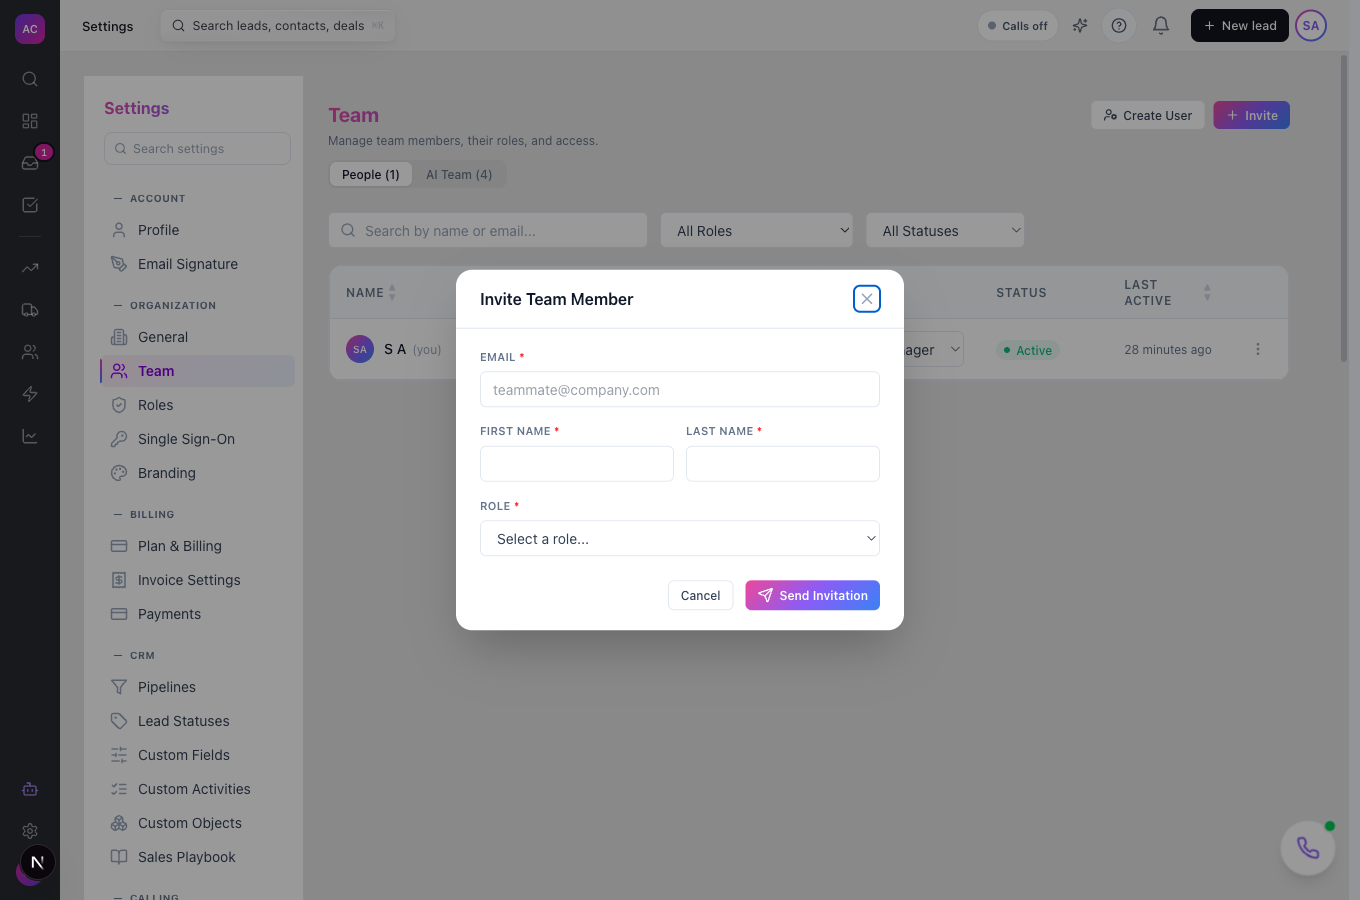Open the All Statuses filter dropdown
Image resolution: width=1360 pixels, height=900 pixels.
coord(945,230)
